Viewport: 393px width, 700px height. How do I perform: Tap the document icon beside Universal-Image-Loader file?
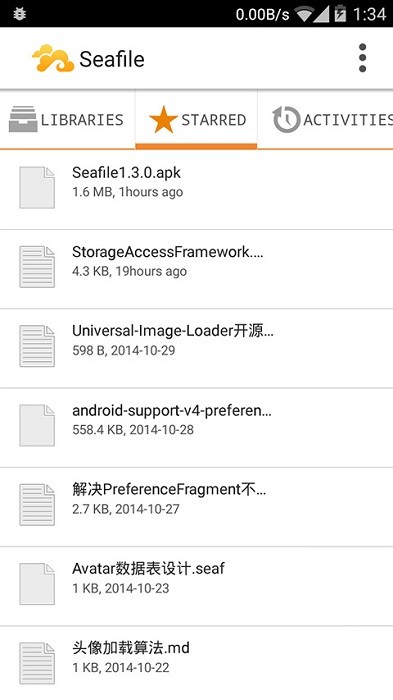pyautogui.click(x=37, y=346)
